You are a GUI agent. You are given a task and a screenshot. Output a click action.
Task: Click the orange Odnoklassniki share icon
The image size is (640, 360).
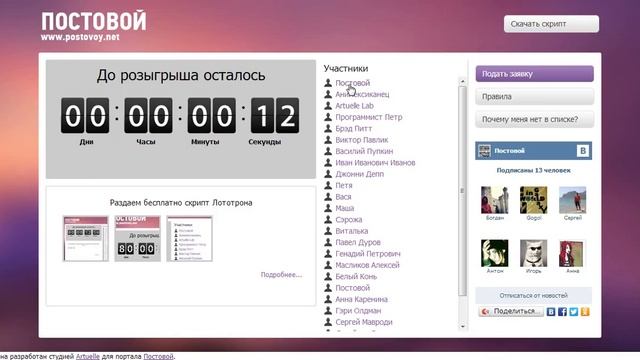pos(585,312)
